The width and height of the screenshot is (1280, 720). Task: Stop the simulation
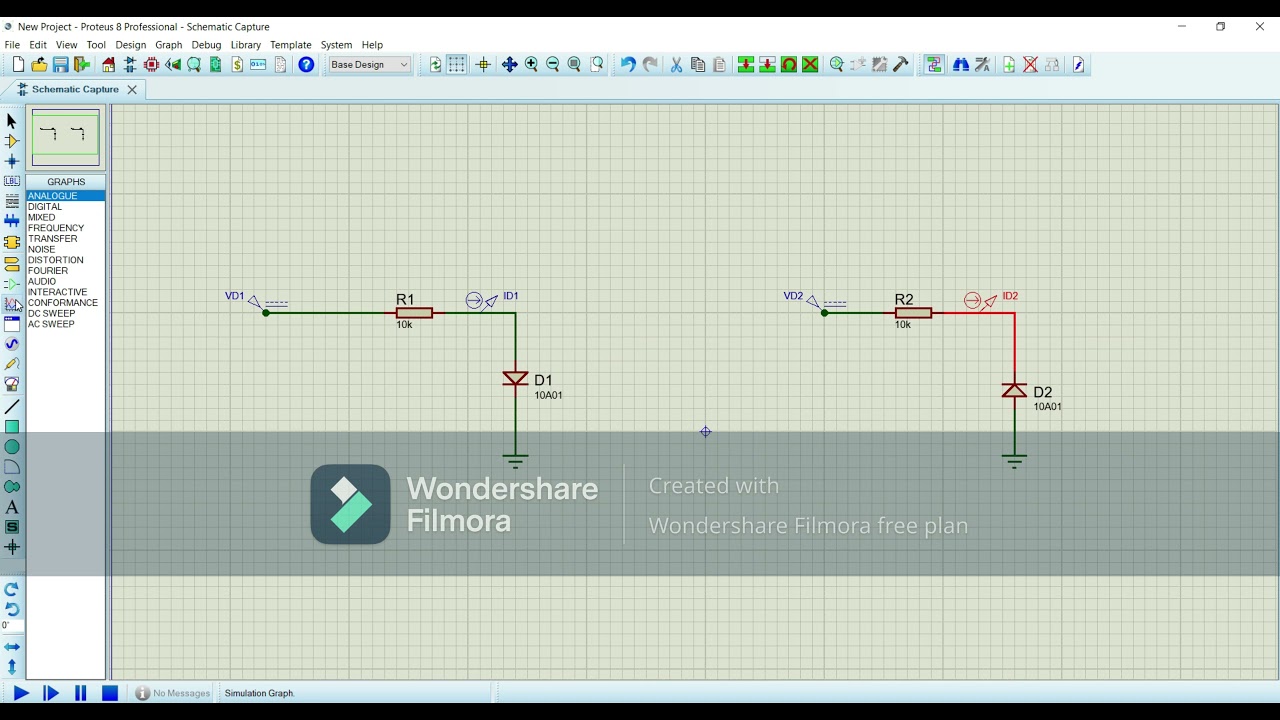110,693
